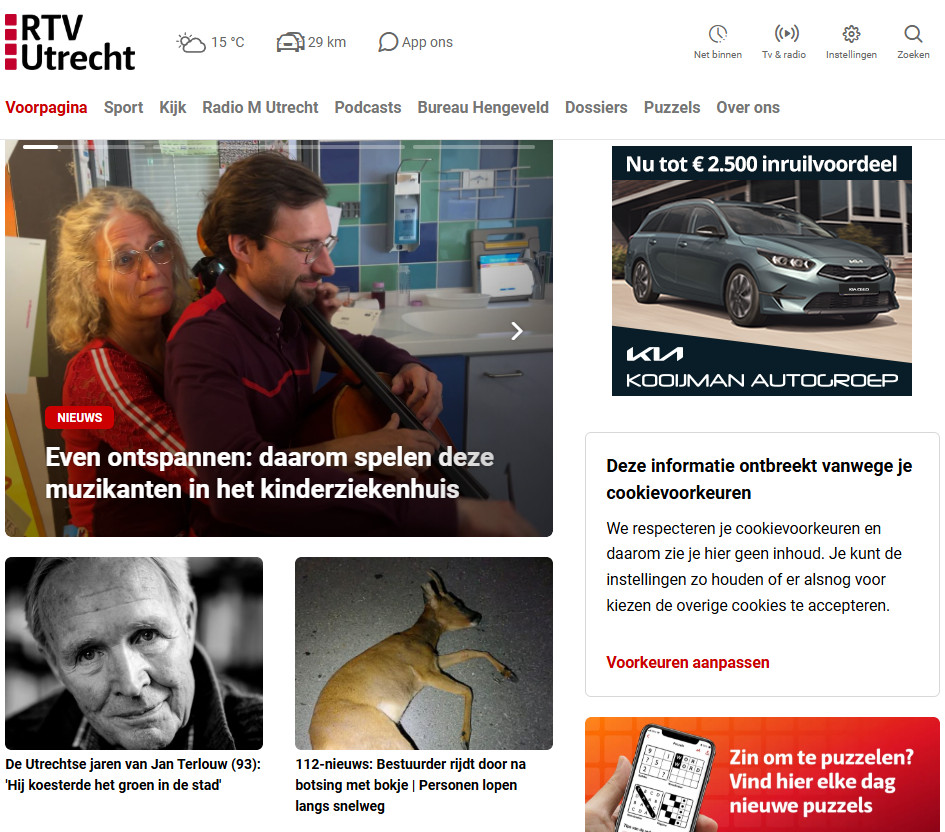View traffic jams via the car icon

click(290, 42)
